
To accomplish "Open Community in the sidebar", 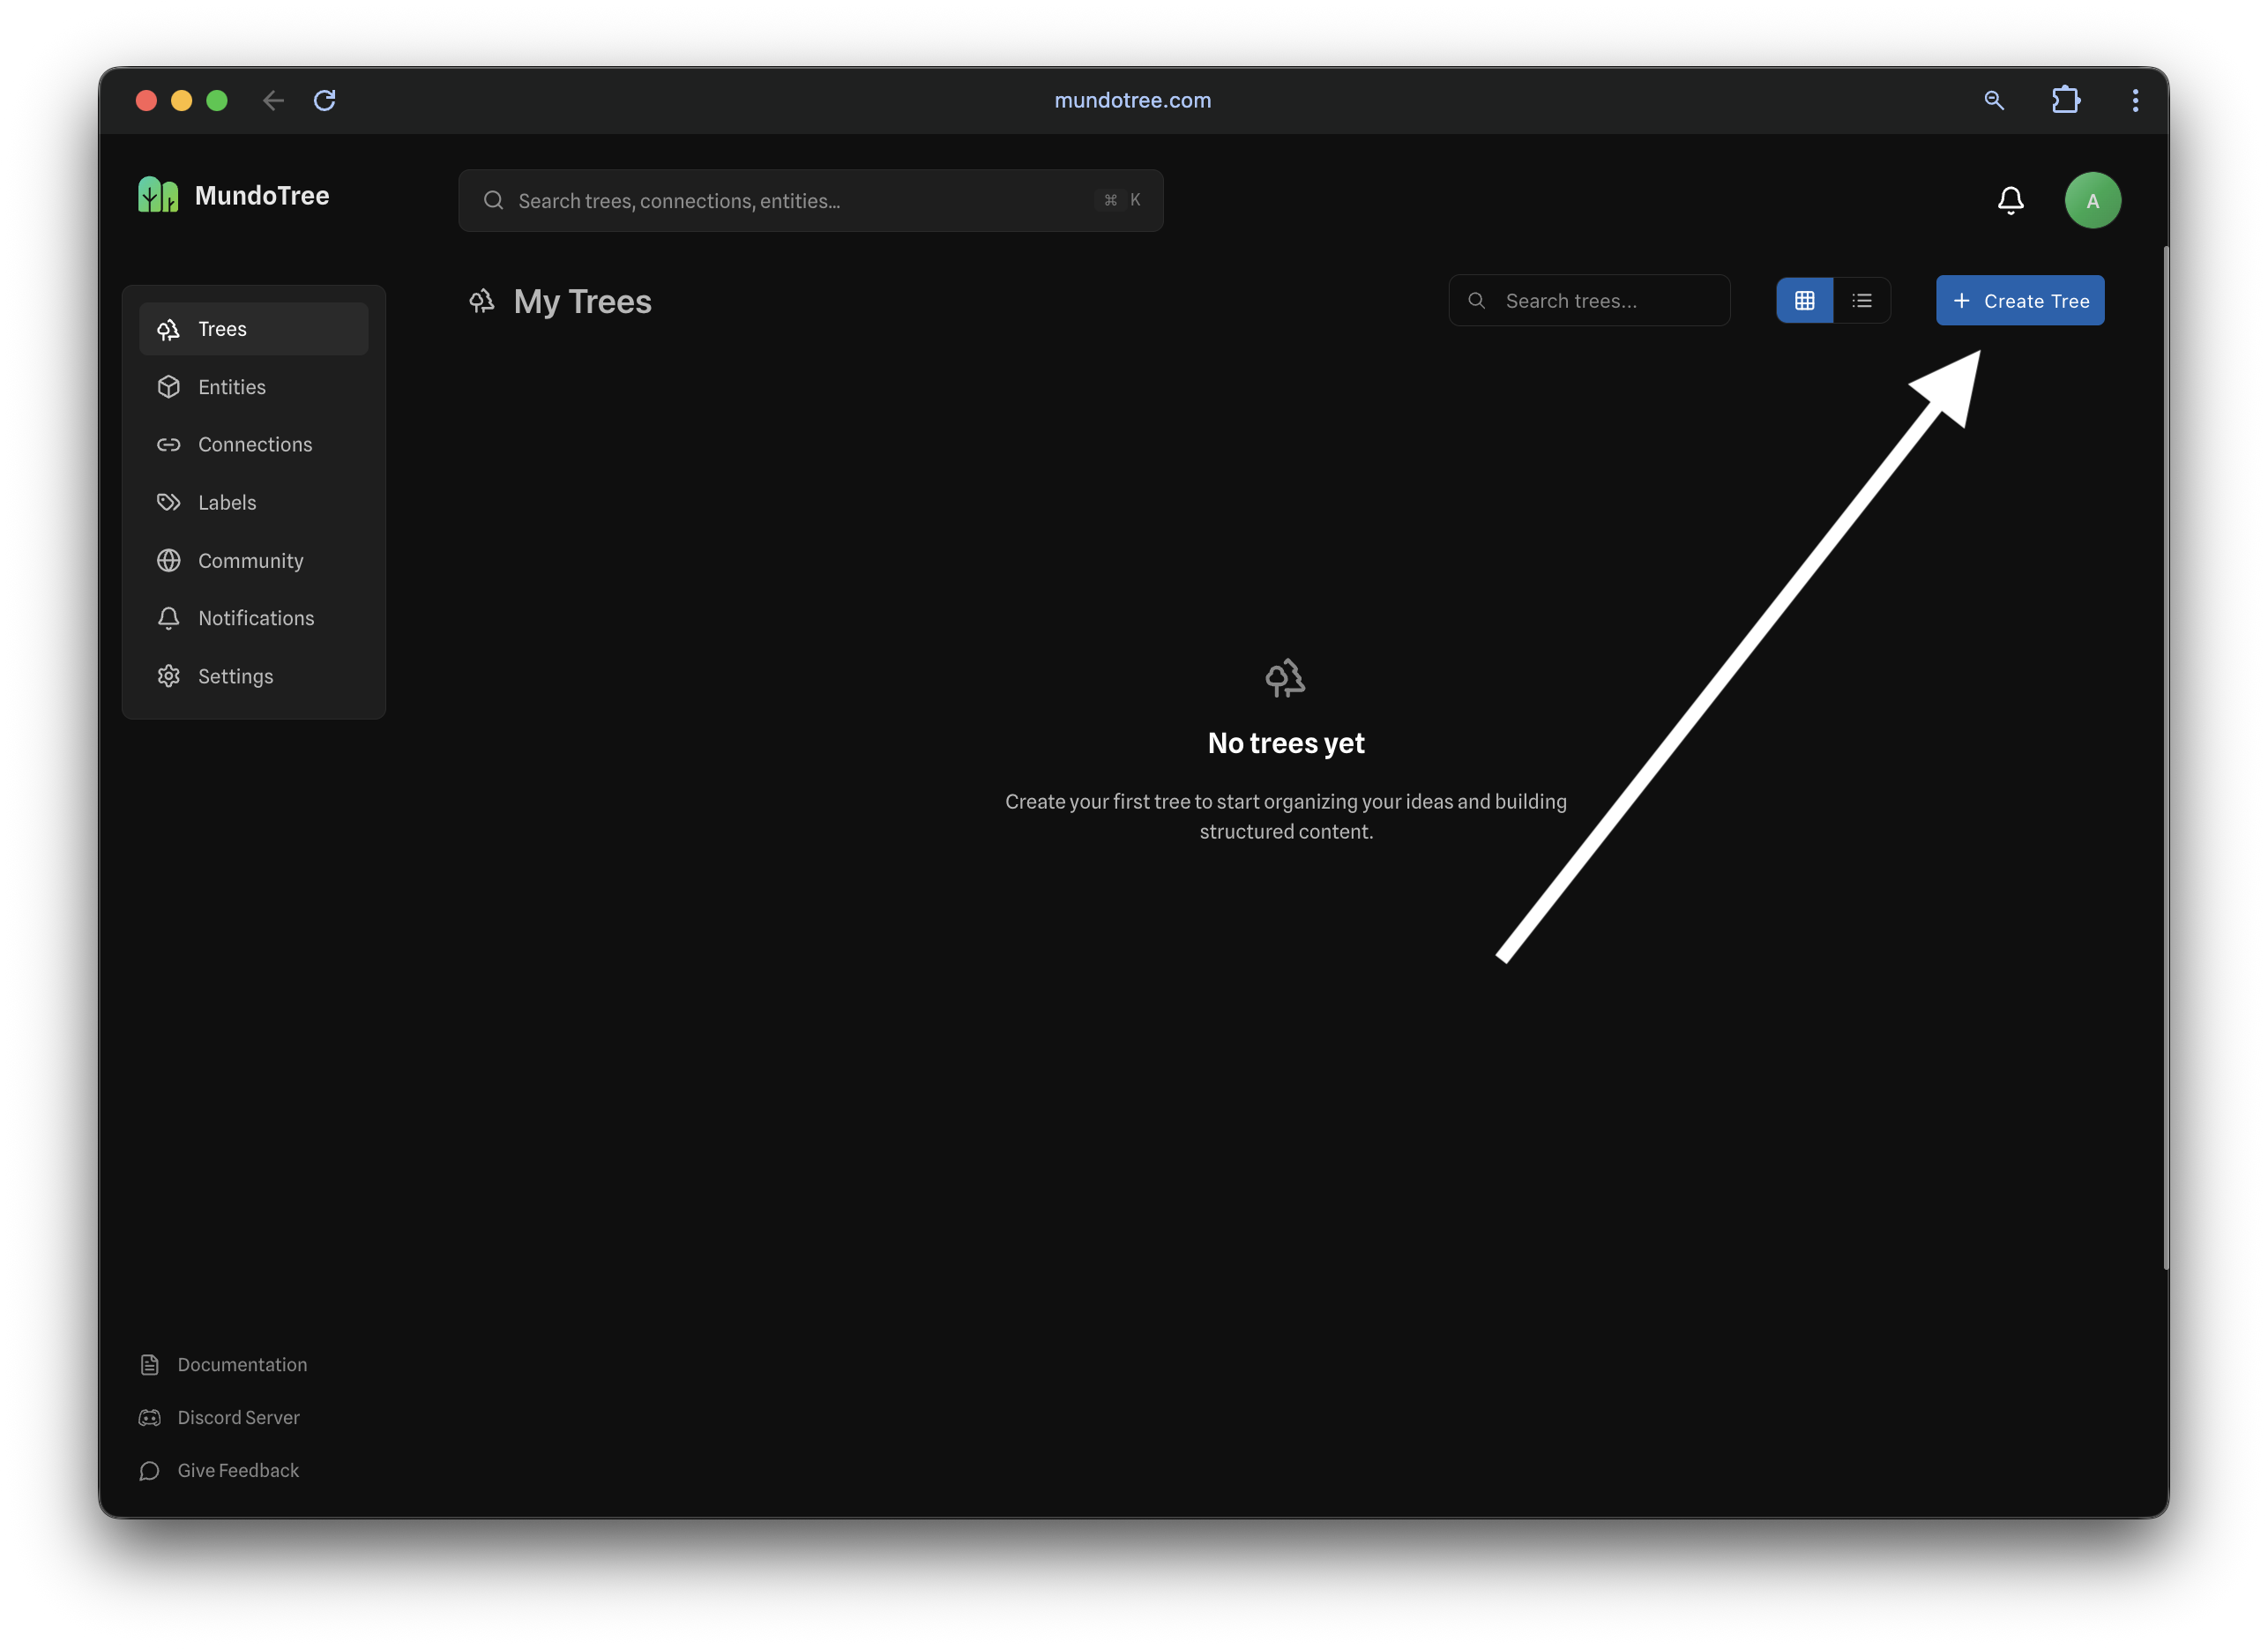I will (254, 560).
